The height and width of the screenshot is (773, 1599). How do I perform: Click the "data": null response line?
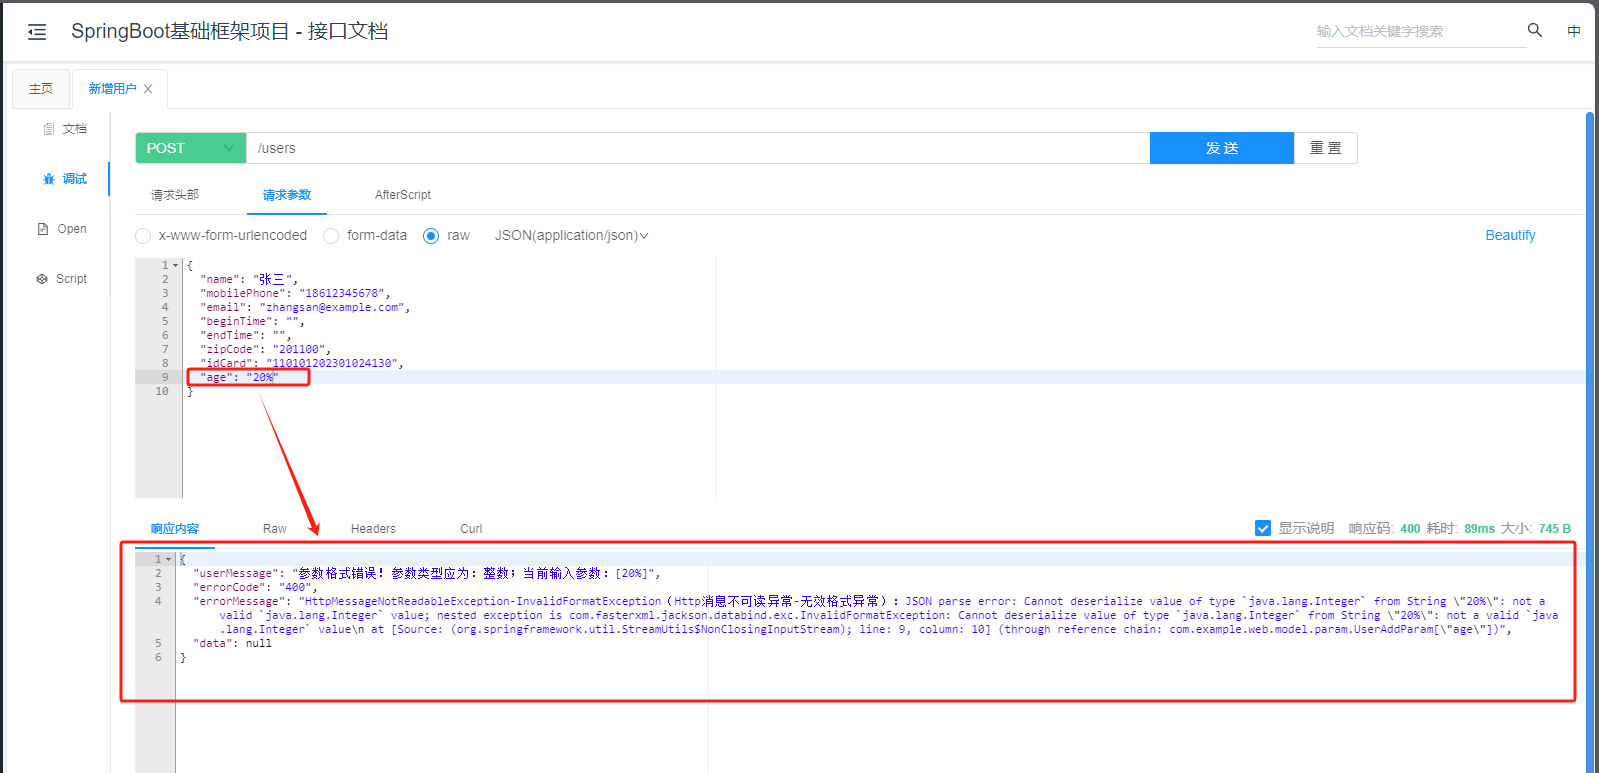coord(232,644)
